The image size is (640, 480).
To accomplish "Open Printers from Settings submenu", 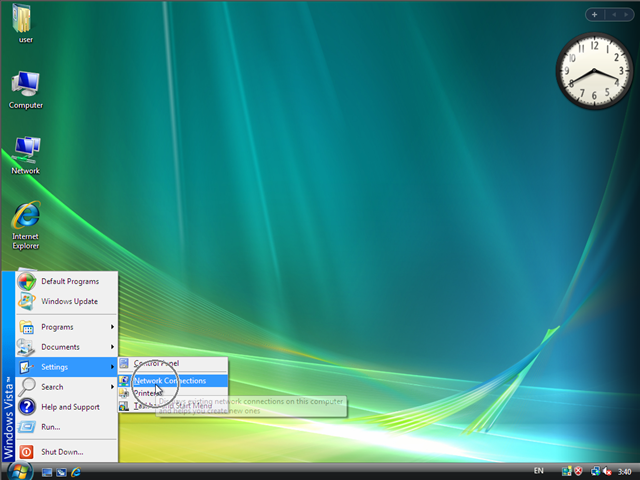I will click(x=173, y=393).
